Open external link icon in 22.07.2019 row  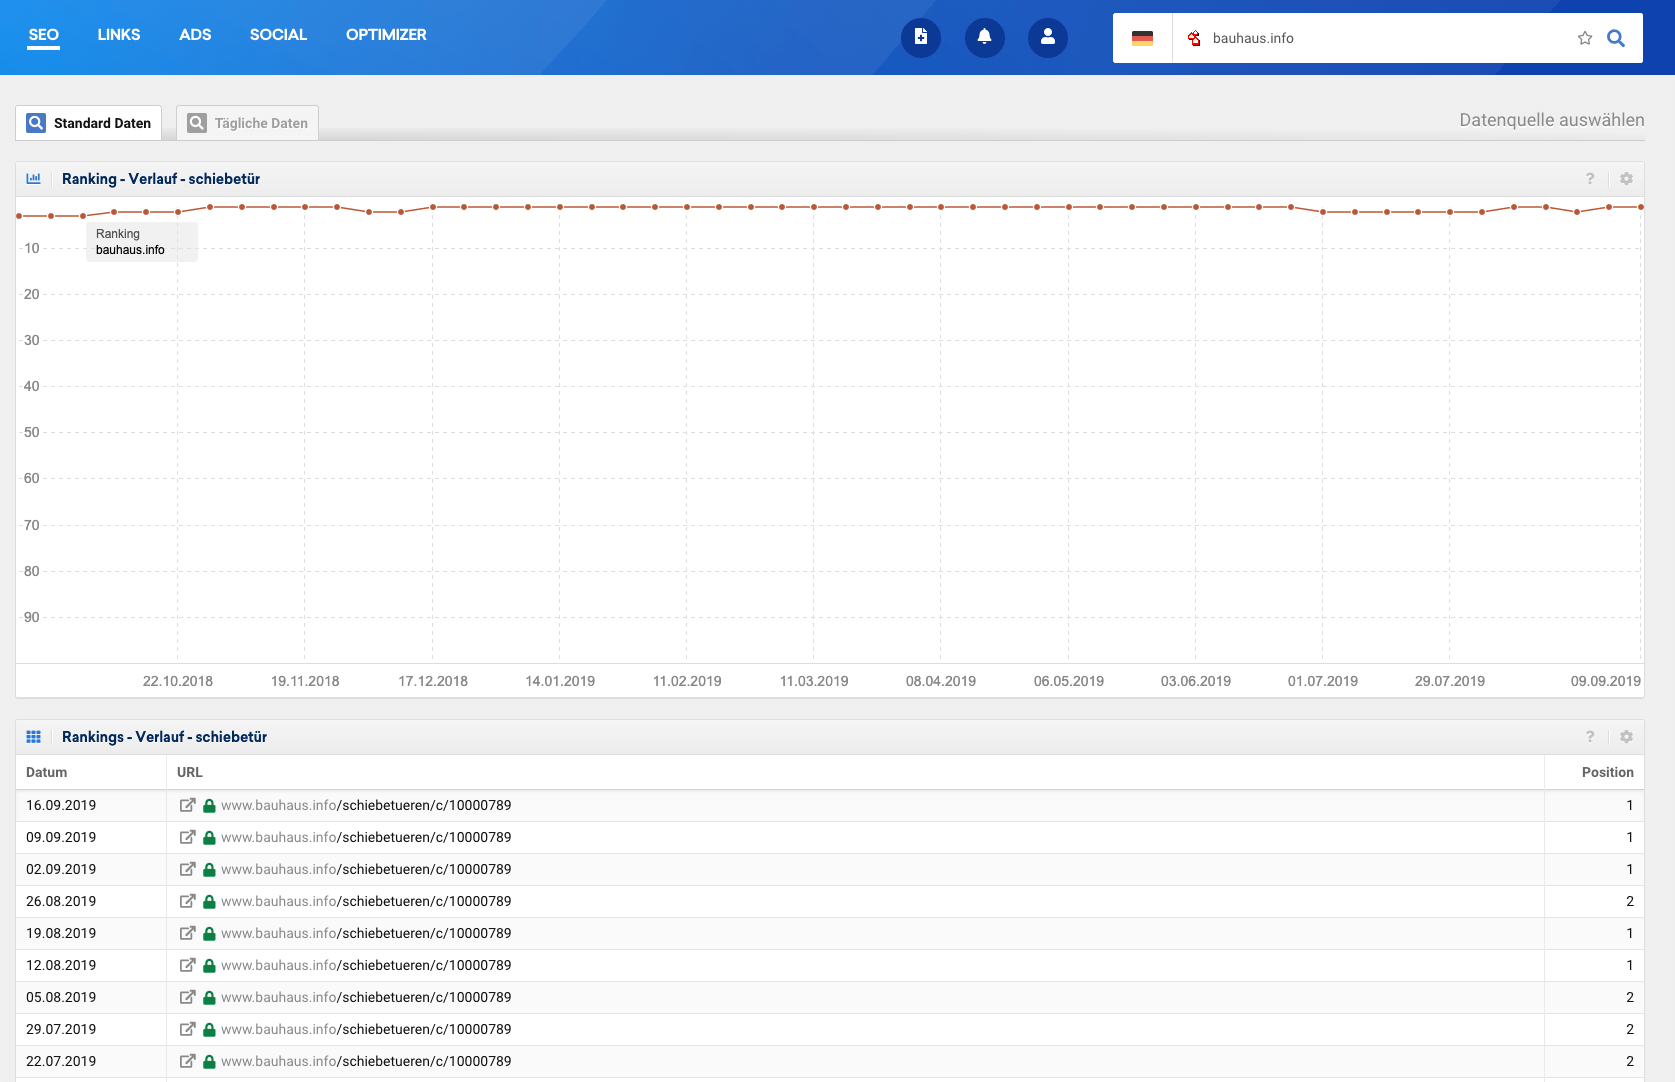point(187,1061)
